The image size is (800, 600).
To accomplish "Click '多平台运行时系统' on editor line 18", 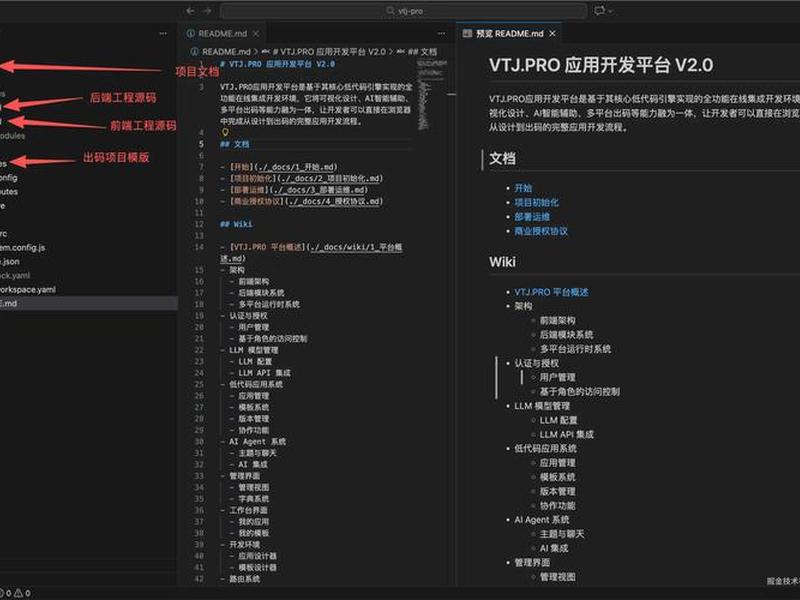I will point(269,304).
